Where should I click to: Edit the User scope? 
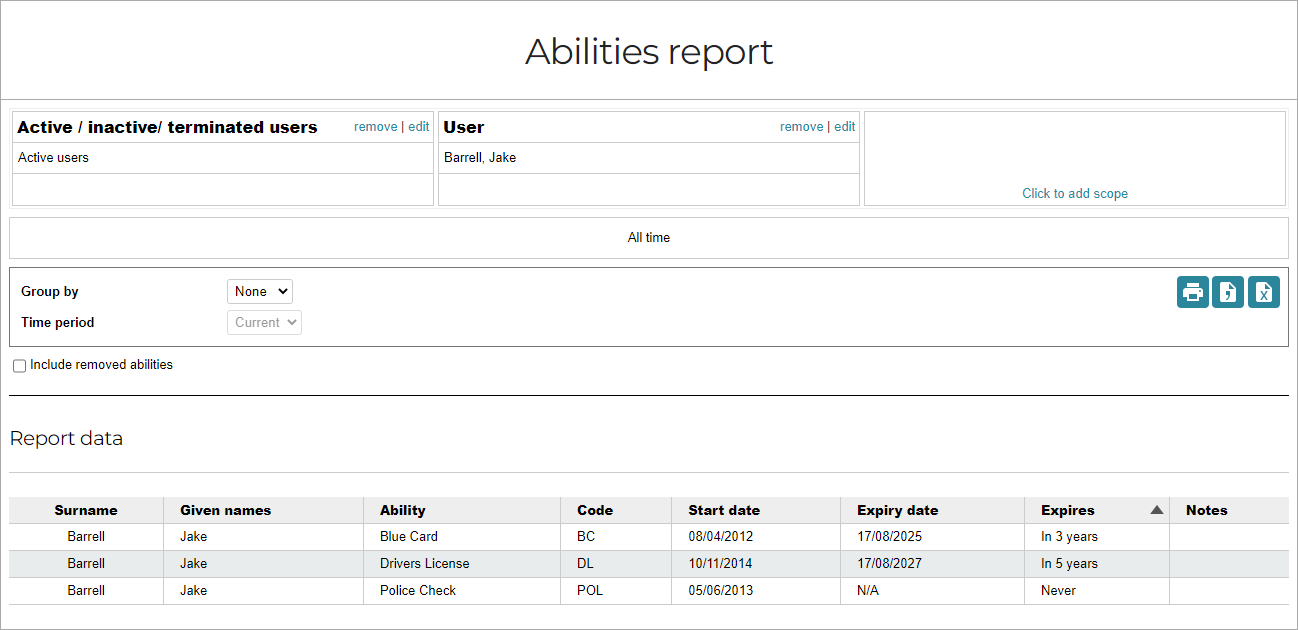pos(845,127)
